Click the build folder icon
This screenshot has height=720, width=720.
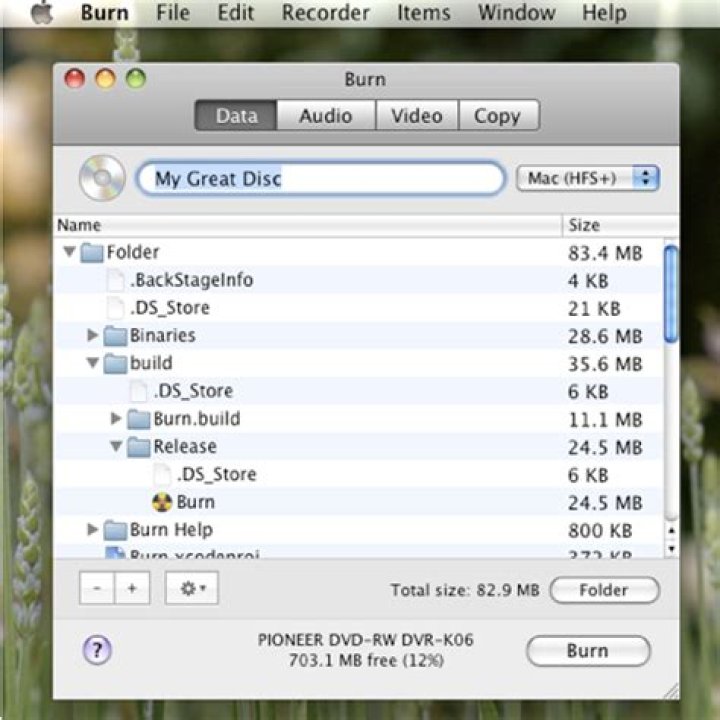(x=115, y=364)
